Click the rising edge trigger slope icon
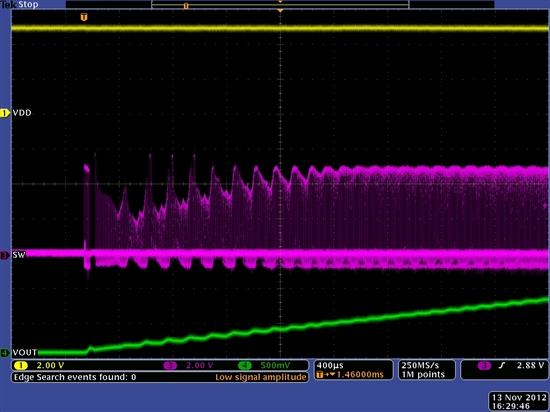Viewport: 550px width, 412px height. click(x=502, y=366)
